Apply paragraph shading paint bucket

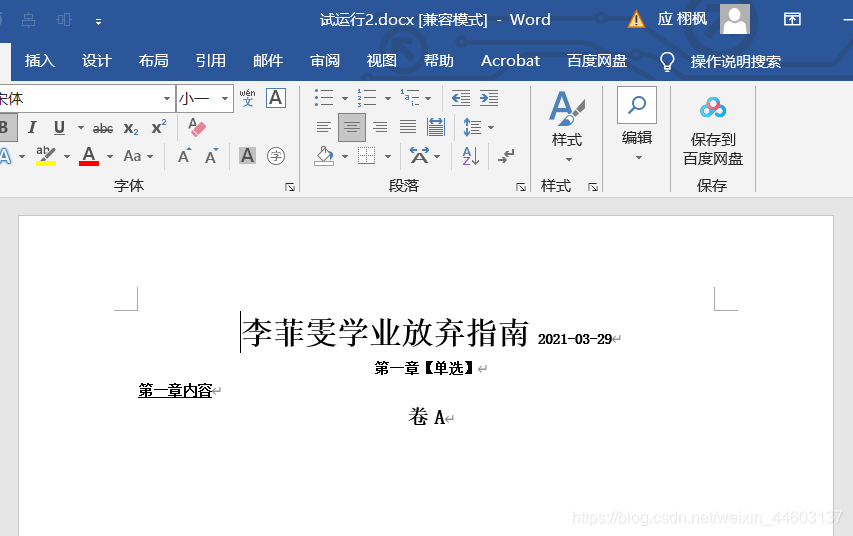324,156
